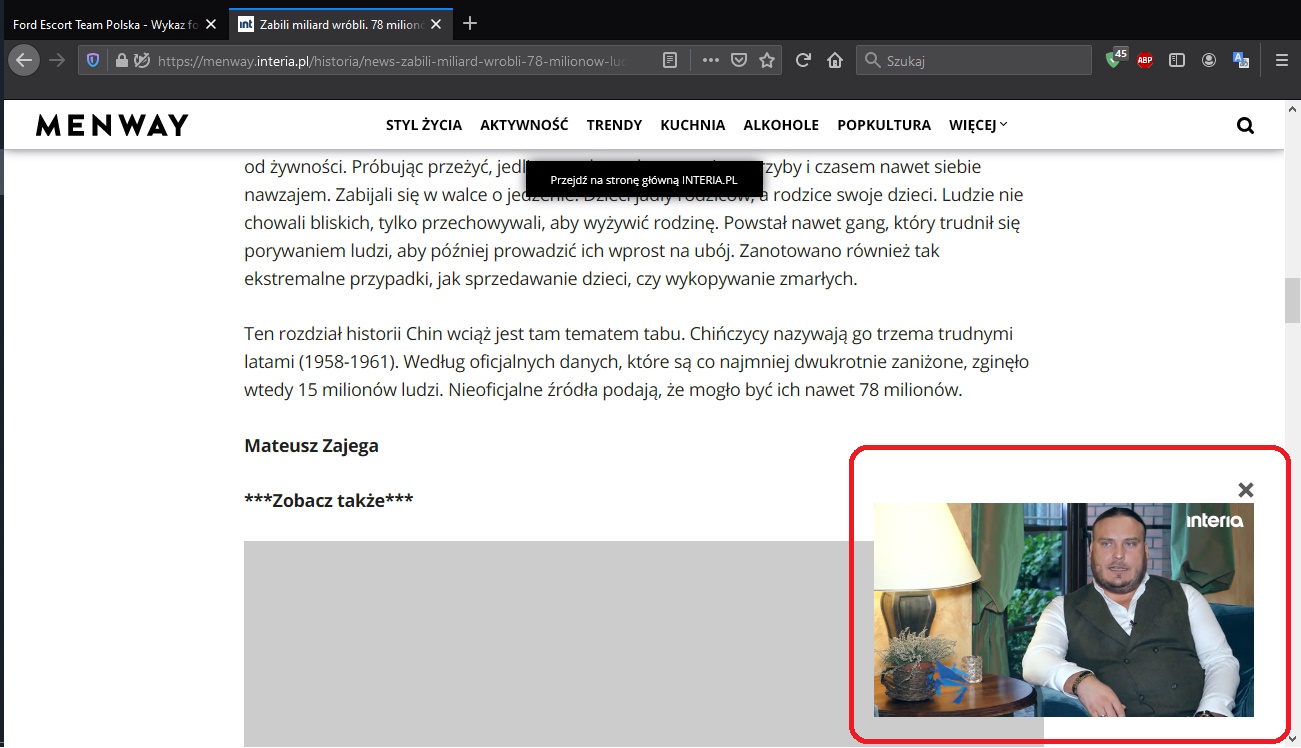The width and height of the screenshot is (1301, 748).
Task: Close the floating Interia video player
Action: 1245,490
